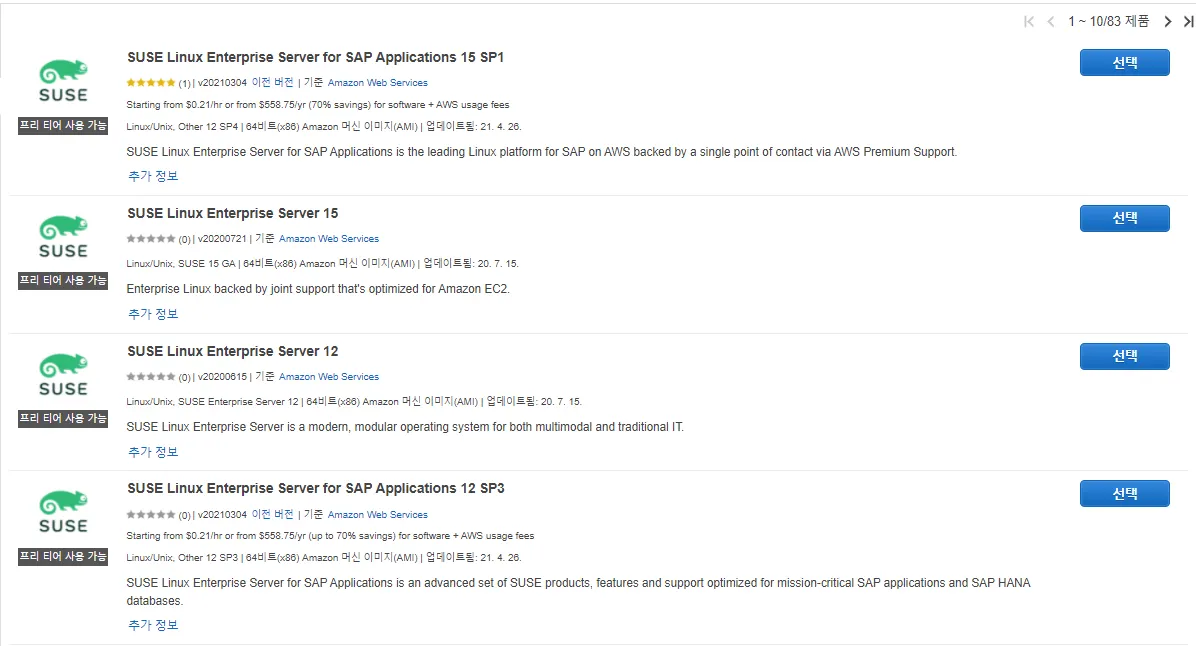Click 'leading Linux platform for SAP on AWS' description
This screenshot has height=646, width=1196.
pos(542,152)
